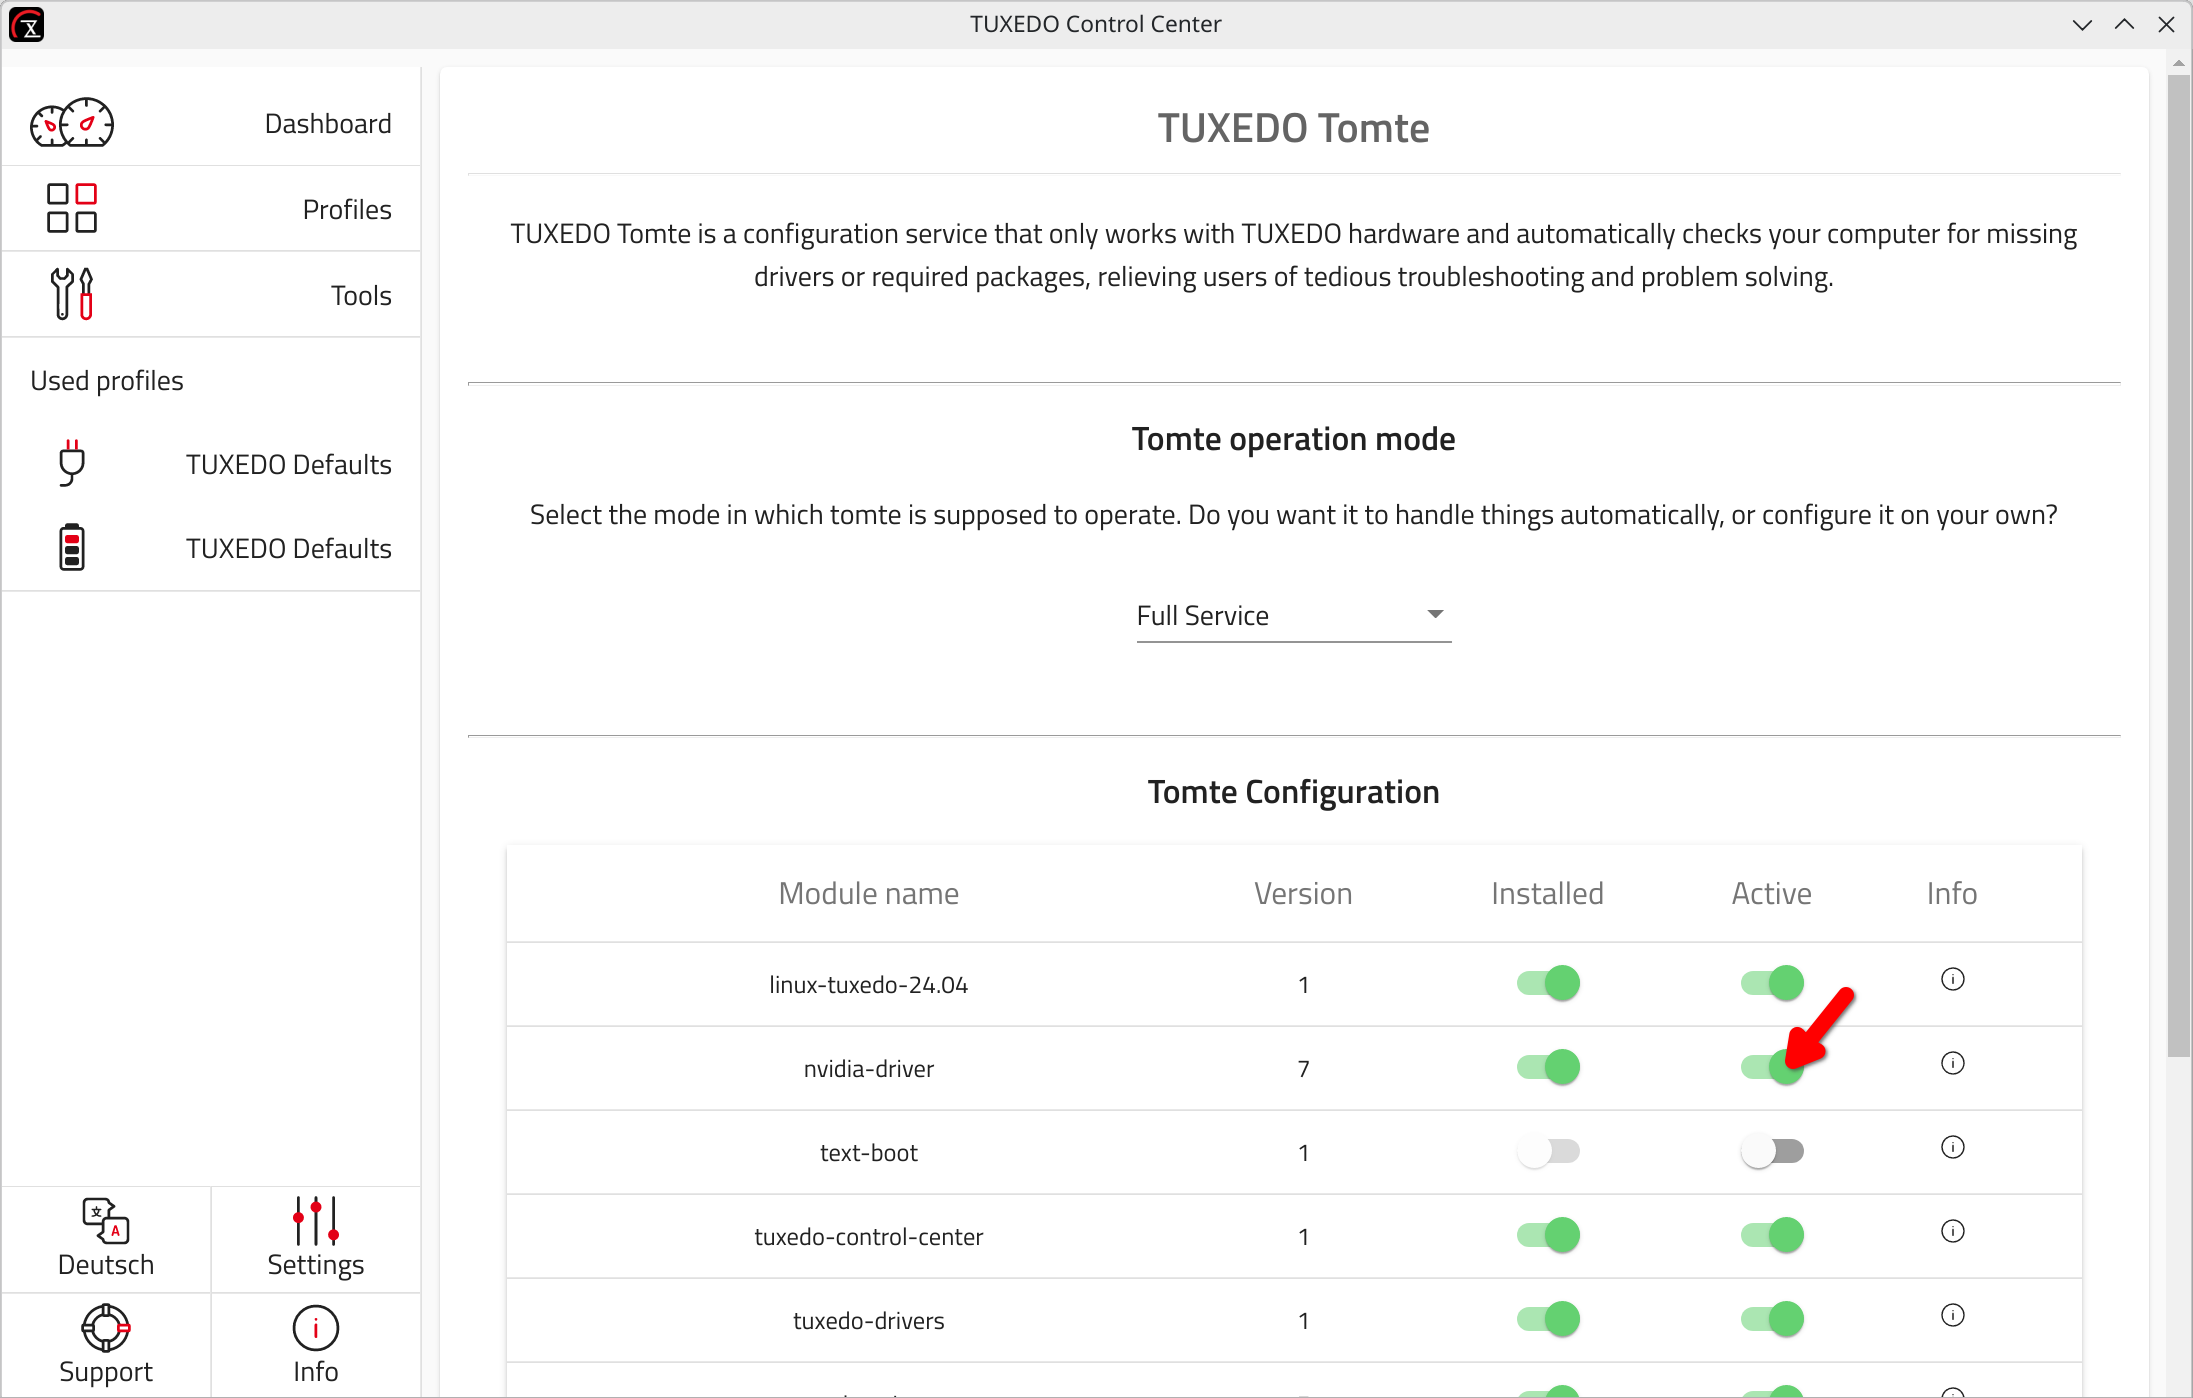Click the TUXEDO app logo in the title bar
The height and width of the screenshot is (1398, 2193).
pyautogui.click(x=27, y=24)
